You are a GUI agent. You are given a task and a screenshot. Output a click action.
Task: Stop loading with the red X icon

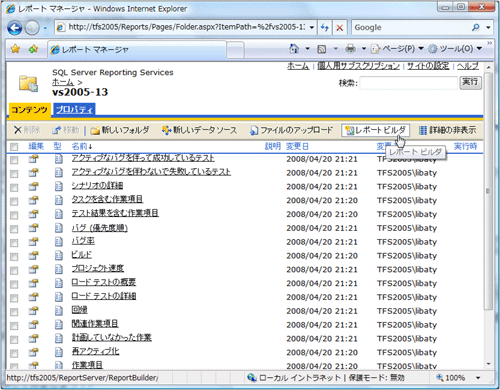coord(340,27)
